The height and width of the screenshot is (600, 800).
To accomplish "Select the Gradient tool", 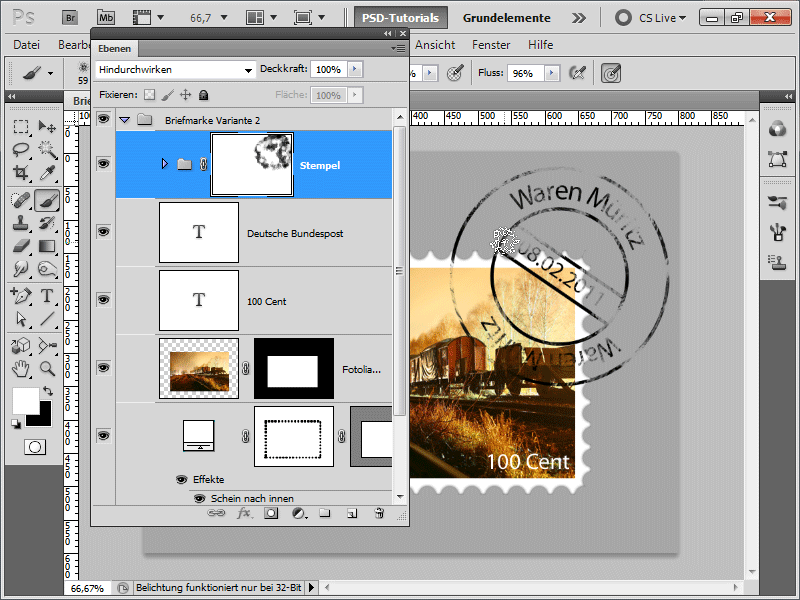I will pos(47,246).
